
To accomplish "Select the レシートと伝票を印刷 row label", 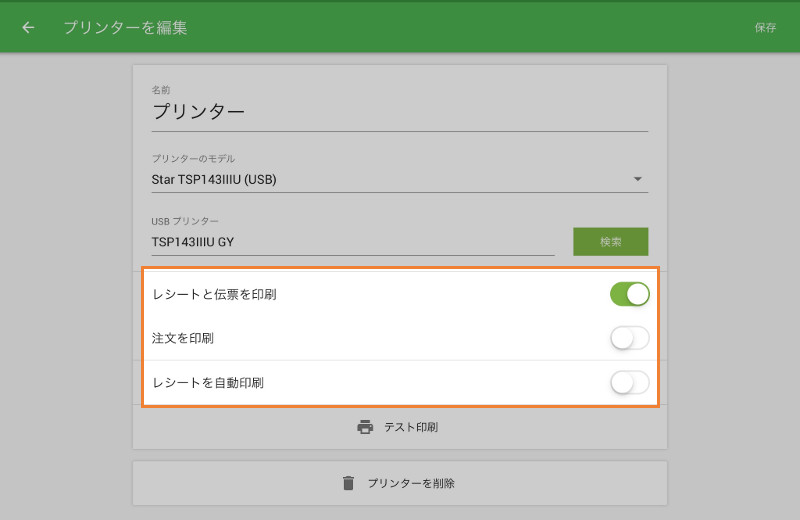I will tap(214, 294).
